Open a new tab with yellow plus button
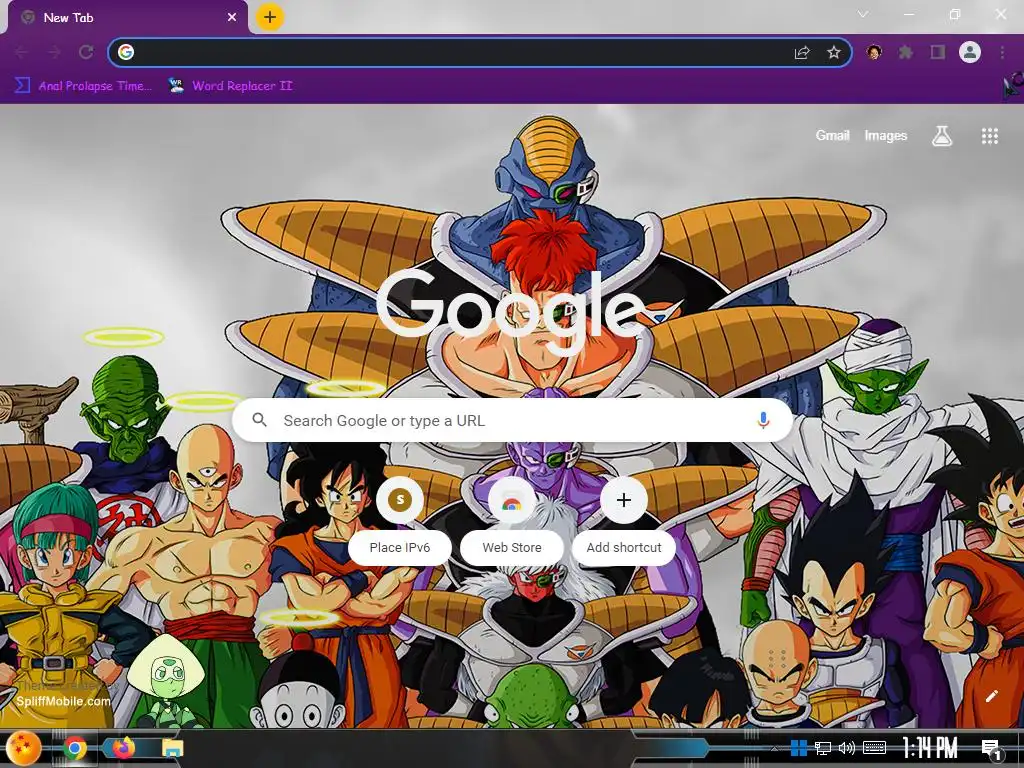 (269, 17)
